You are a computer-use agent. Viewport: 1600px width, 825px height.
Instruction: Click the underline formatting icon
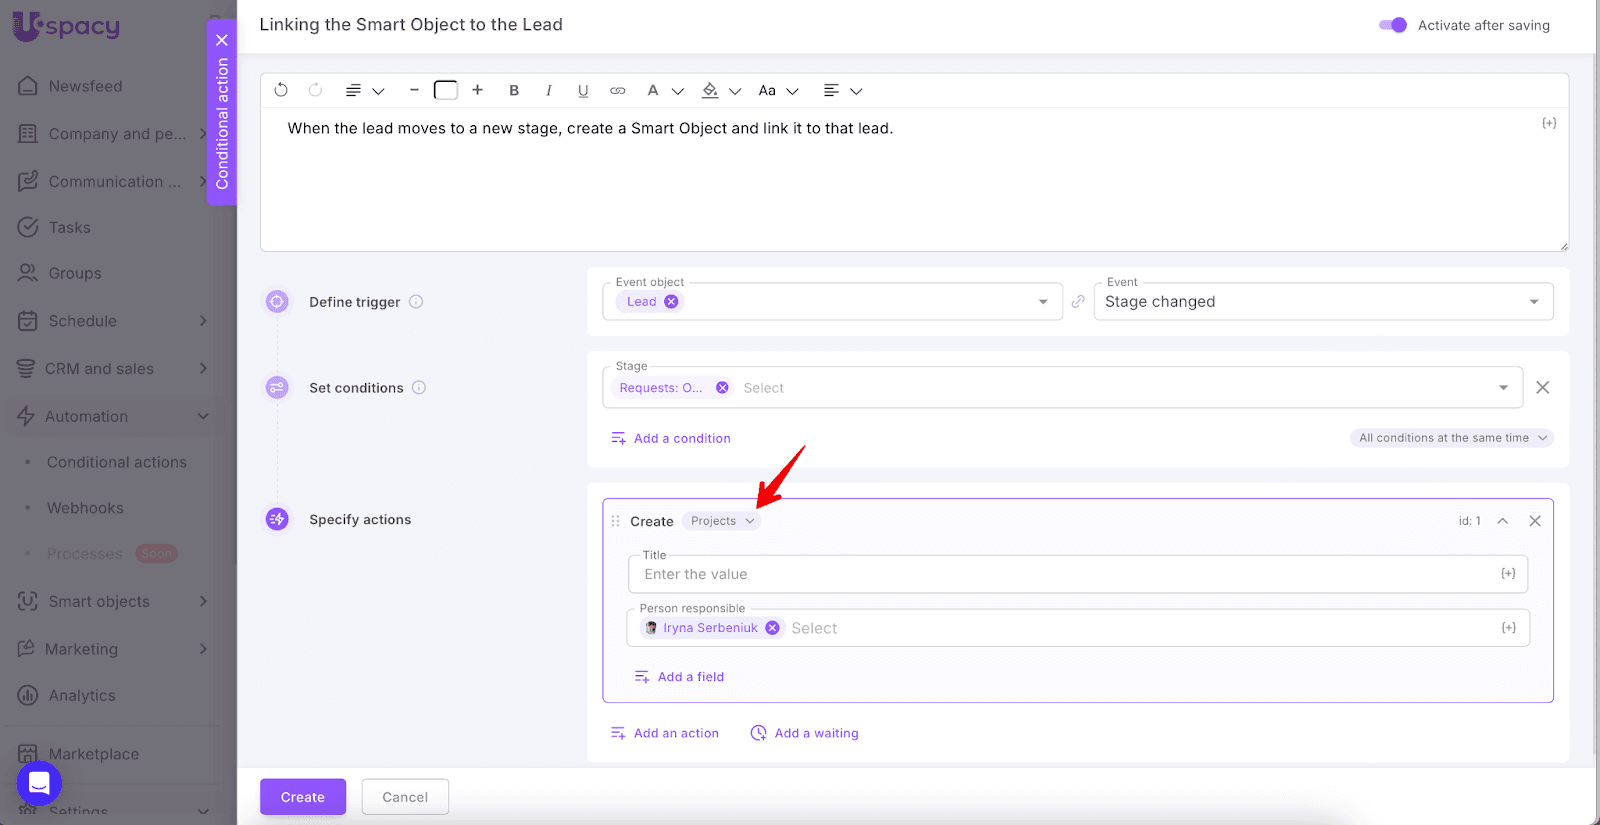(583, 90)
